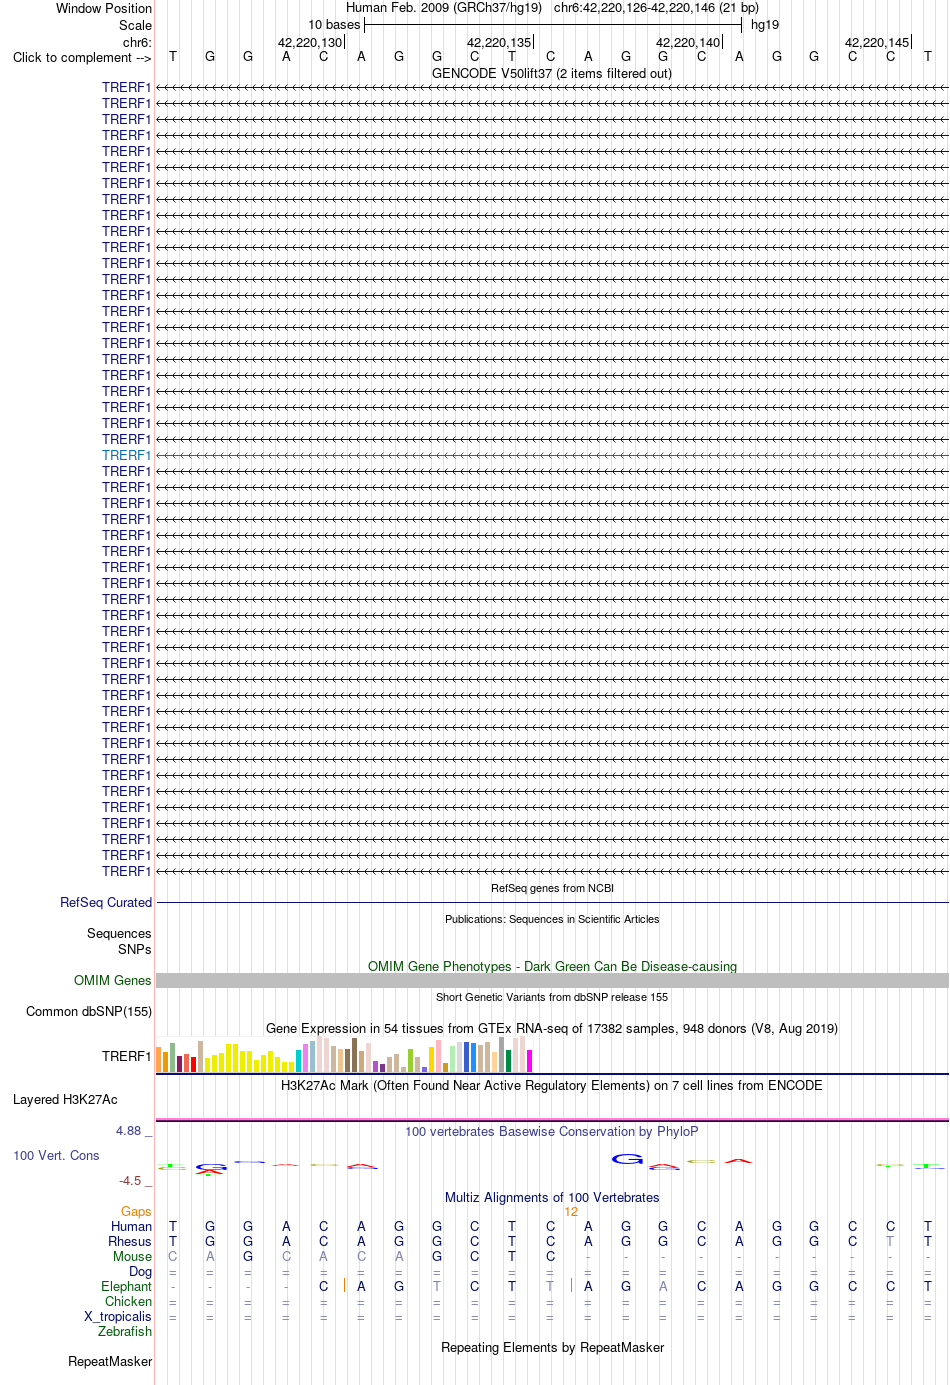The height and width of the screenshot is (1385, 950).
Task: Click the chr6:42,220,126-42,220,146 (21 bp) coordinates
Action: tap(656, 7)
